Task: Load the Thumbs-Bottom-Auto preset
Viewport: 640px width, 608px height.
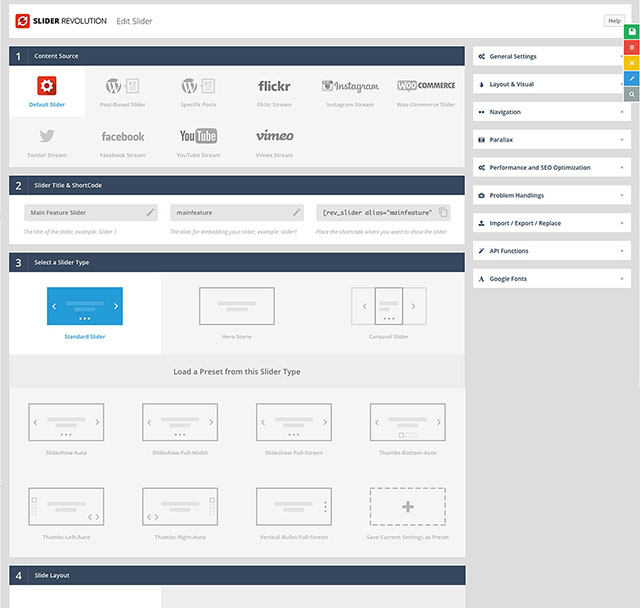Action: coord(408,428)
